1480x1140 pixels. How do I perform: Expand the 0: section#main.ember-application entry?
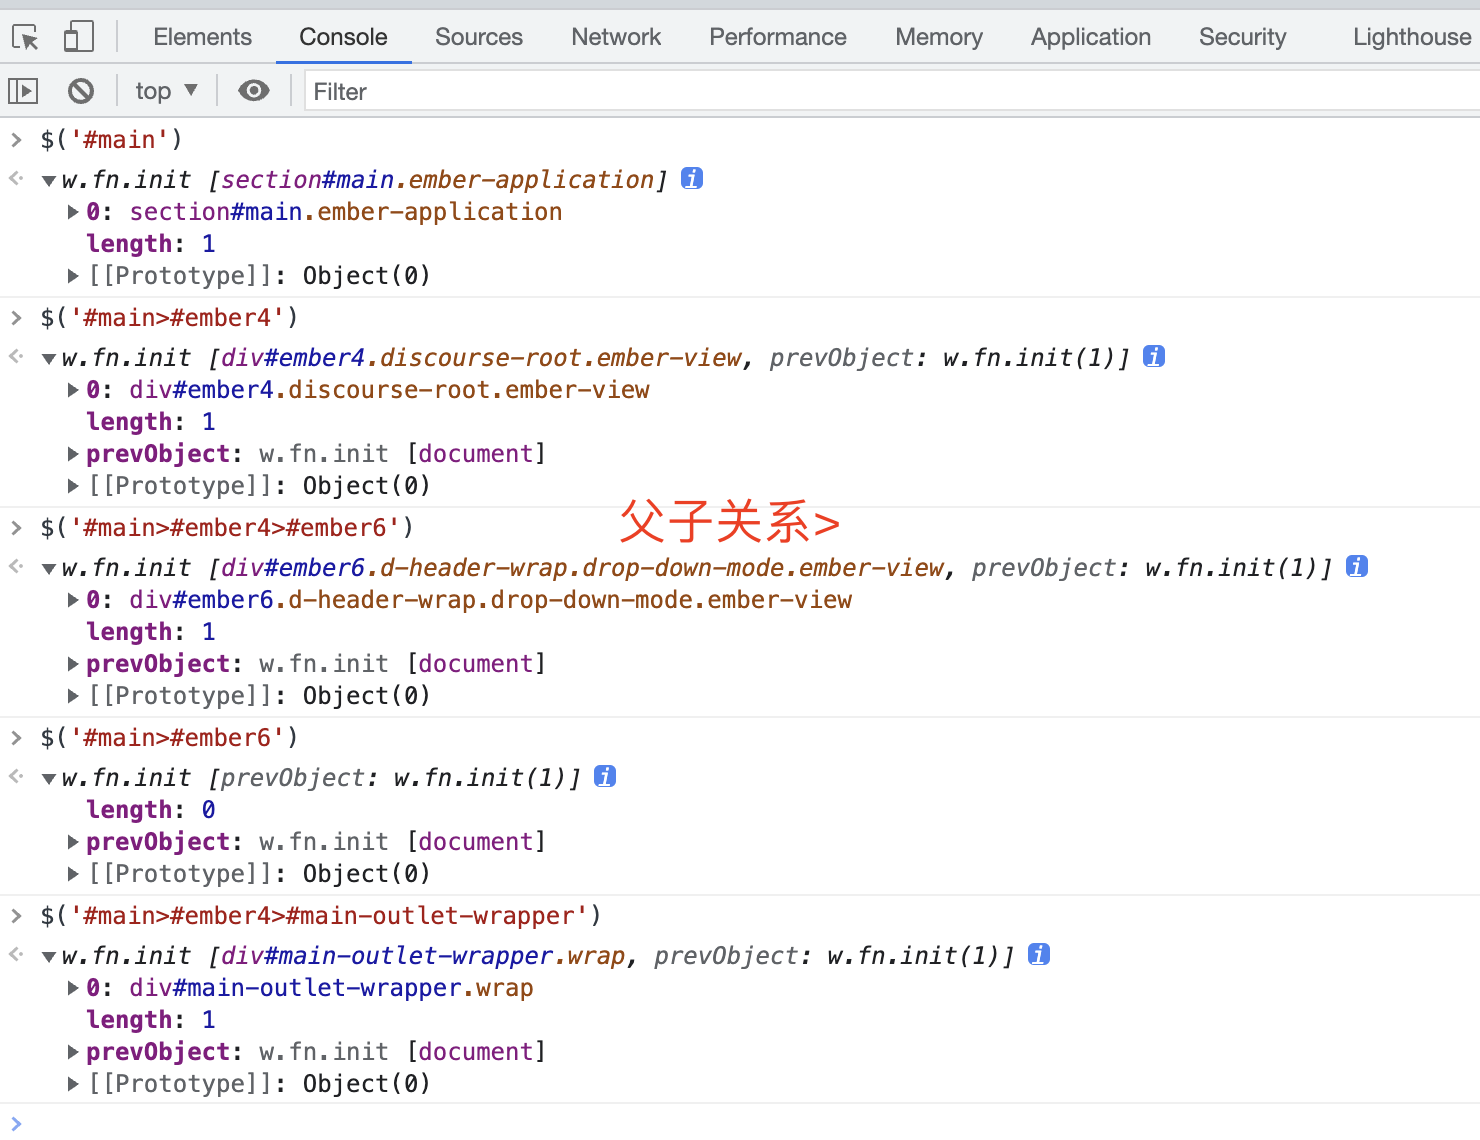73,212
